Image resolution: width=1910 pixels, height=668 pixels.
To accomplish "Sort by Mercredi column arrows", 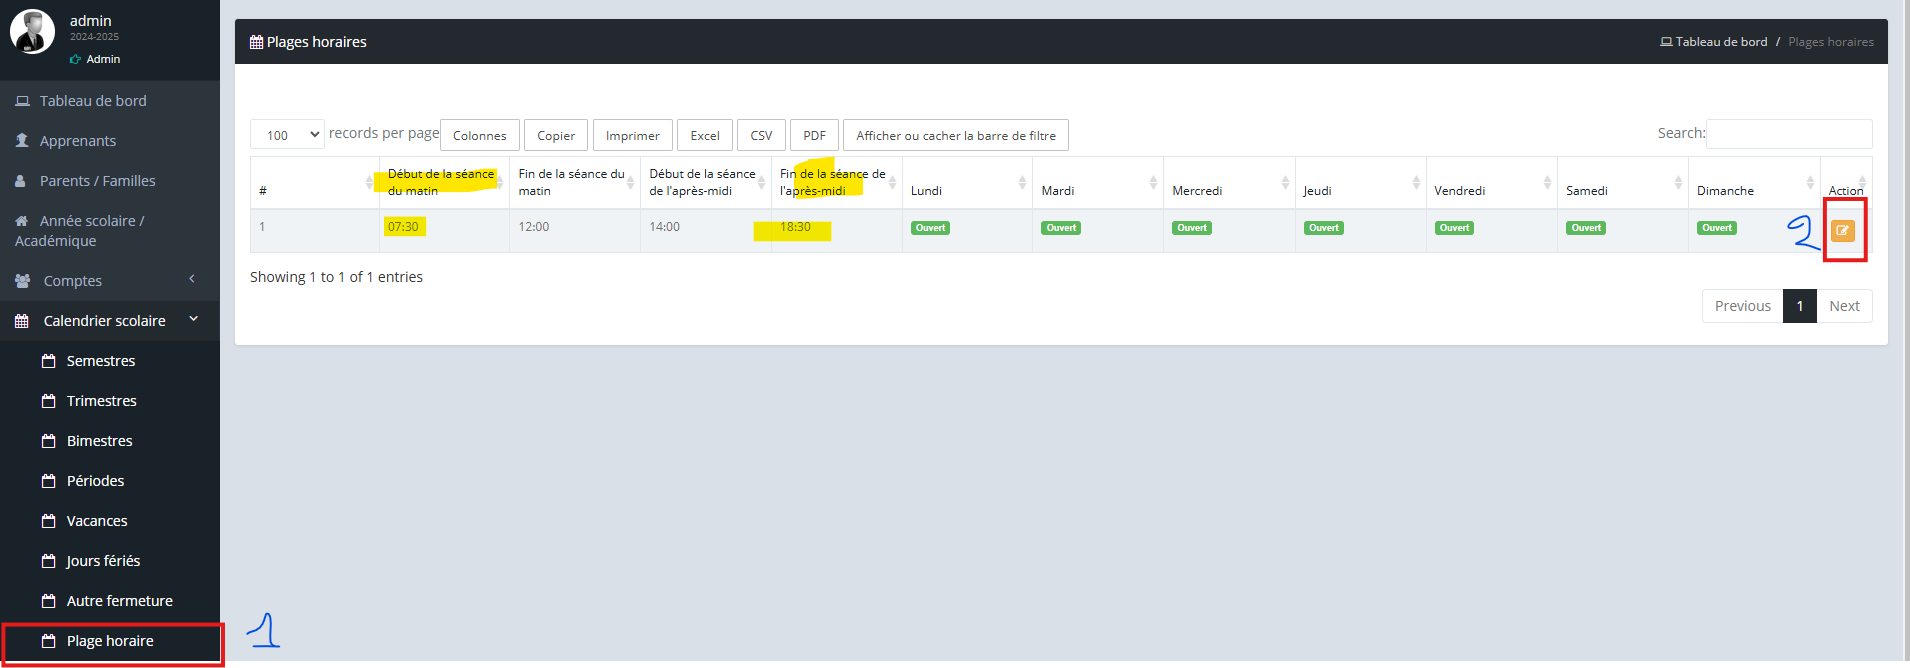I will tap(1285, 182).
